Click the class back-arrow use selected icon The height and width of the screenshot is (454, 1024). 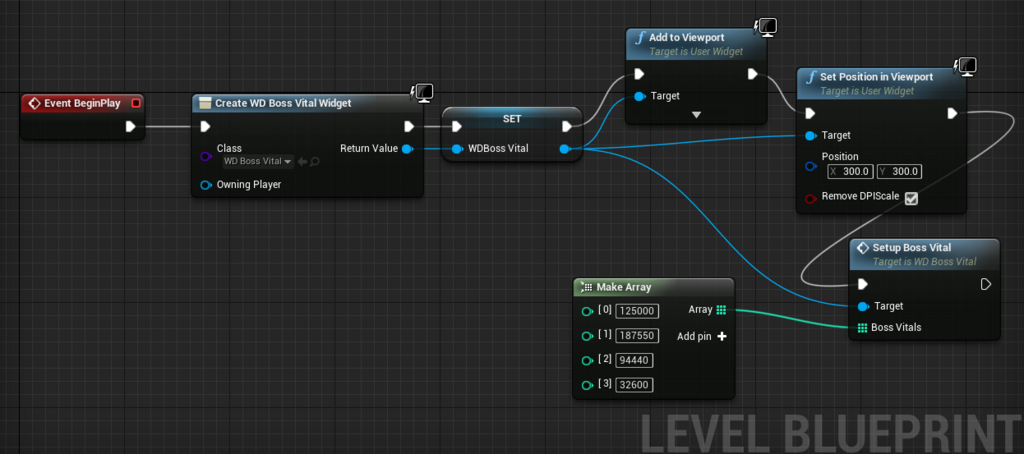coord(302,161)
